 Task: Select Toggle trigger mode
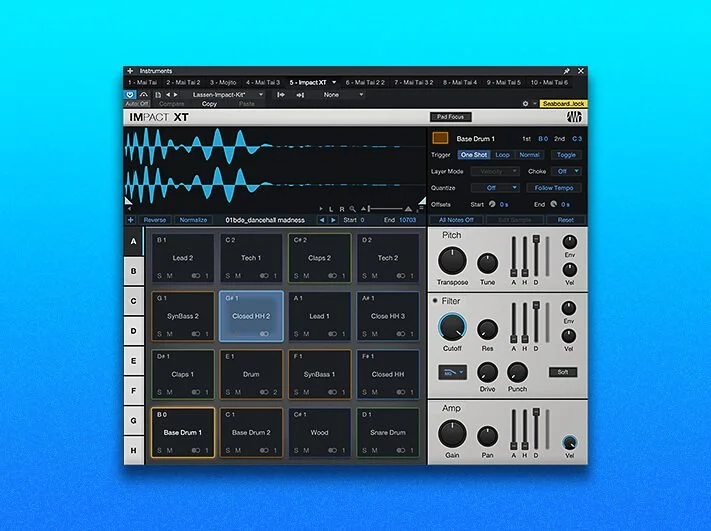(x=566, y=155)
